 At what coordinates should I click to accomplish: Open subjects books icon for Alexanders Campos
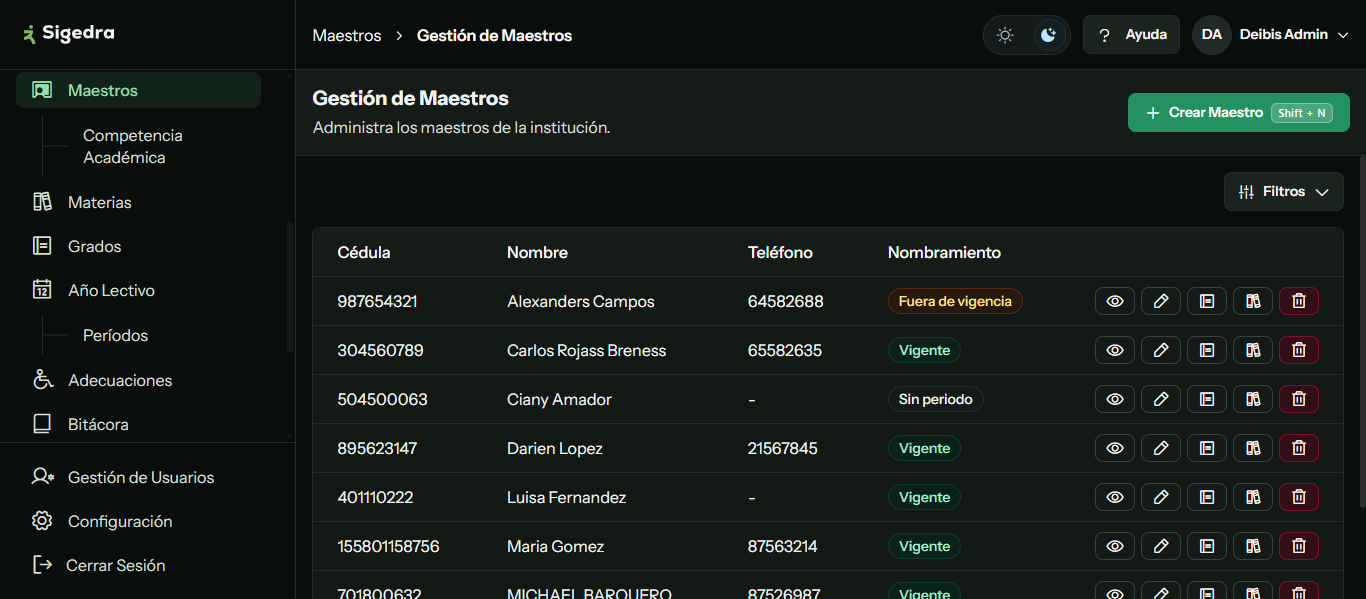pyautogui.click(x=1253, y=301)
